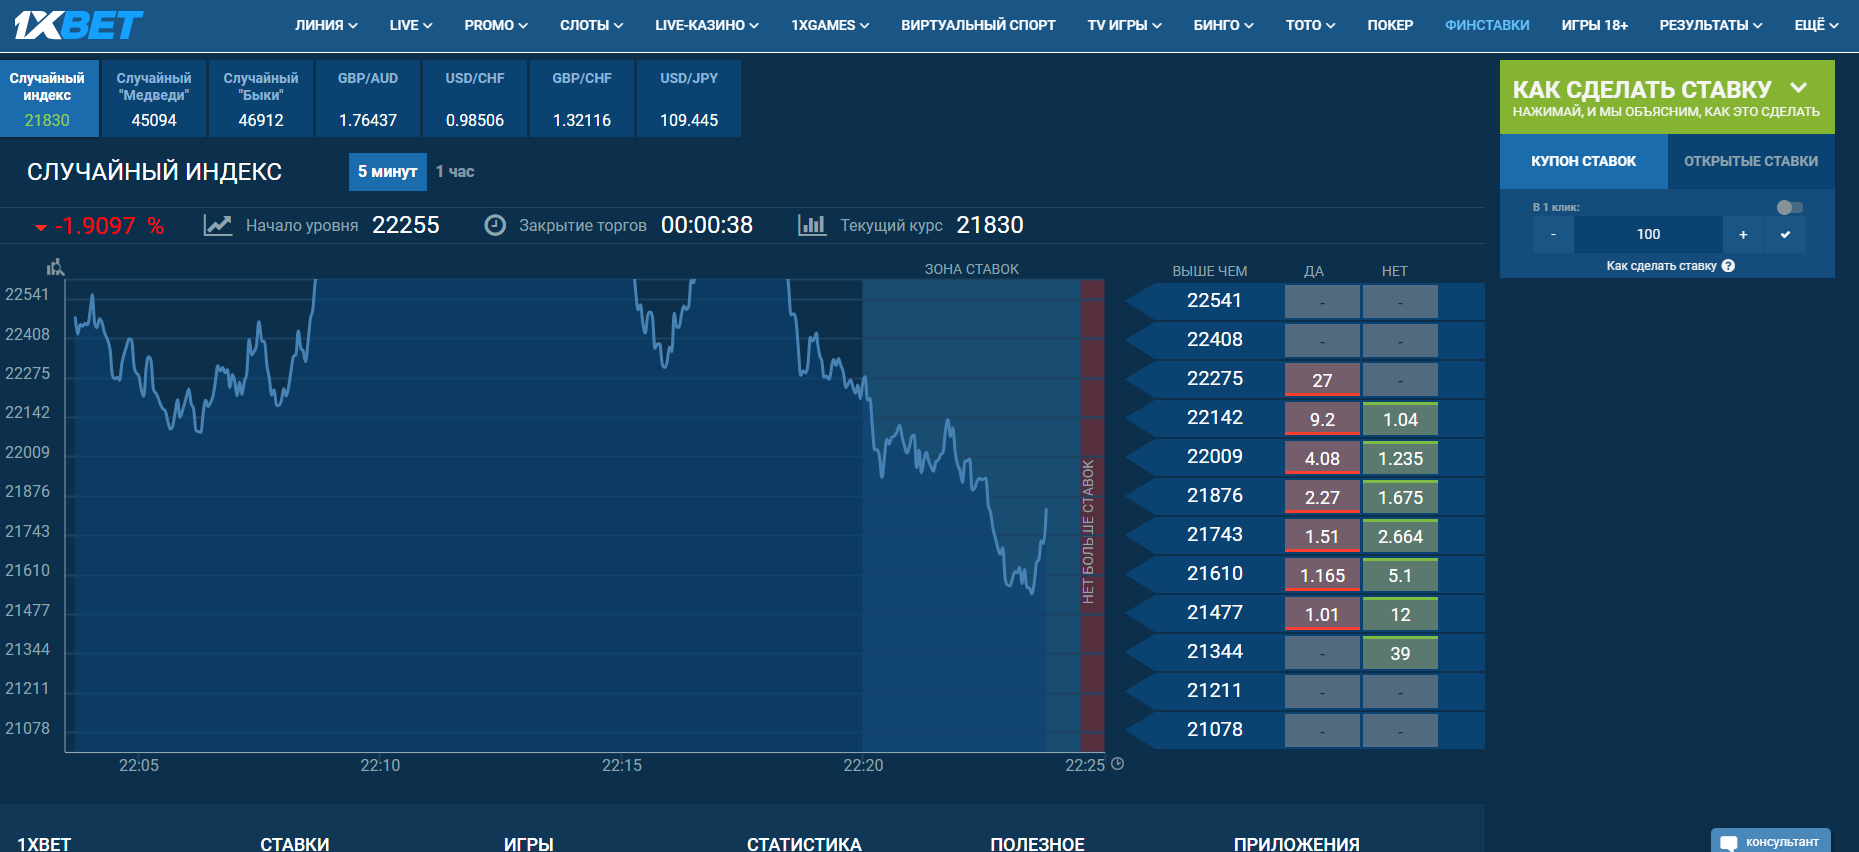Image resolution: width=1859 pixels, height=852 pixels.
Task: Bet ДА at 9.2 for level 22142
Action: (x=1322, y=419)
